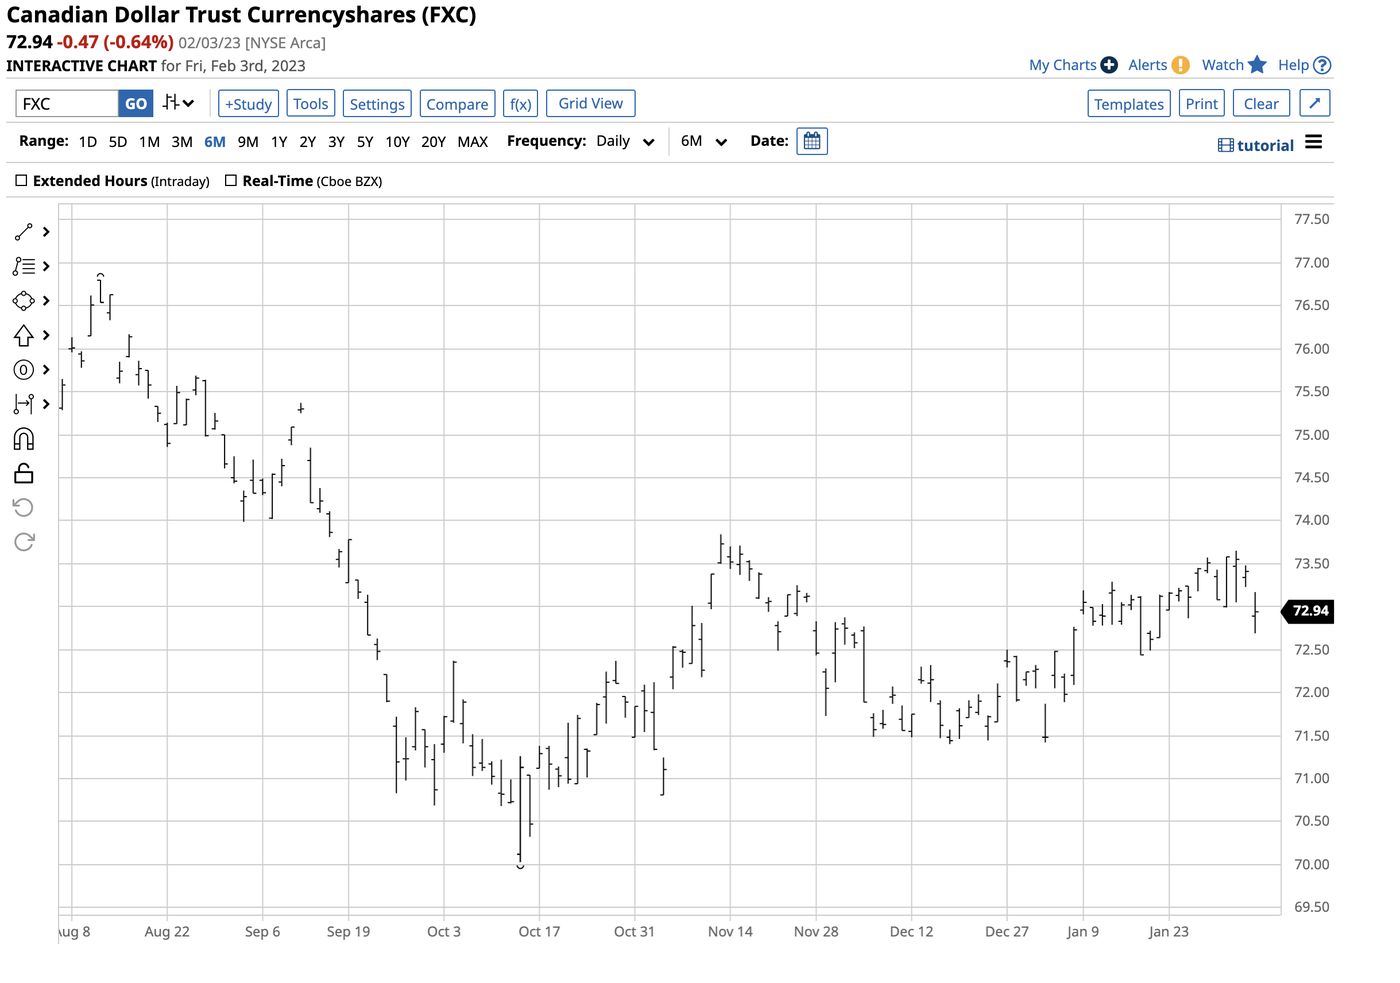
Task: Click the Compare button
Action: pyautogui.click(x=458, y=104)
